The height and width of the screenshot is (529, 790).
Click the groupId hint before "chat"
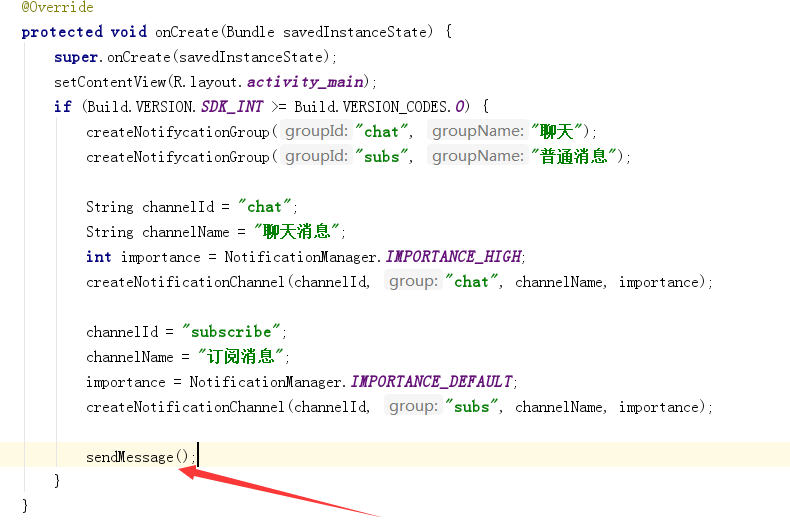tap(316, 131)
